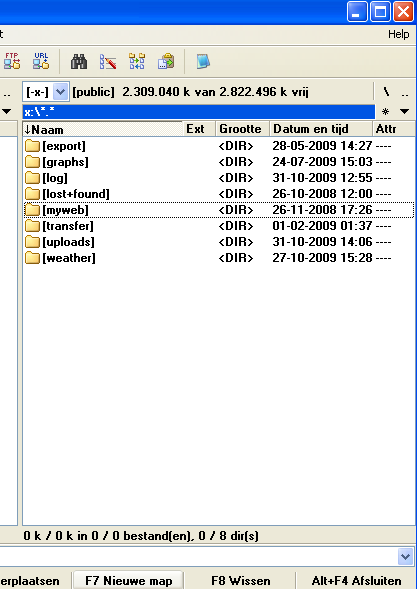Expand the command line history dropdown
Screen dimensions: 417x589
[x=405, y=556]
